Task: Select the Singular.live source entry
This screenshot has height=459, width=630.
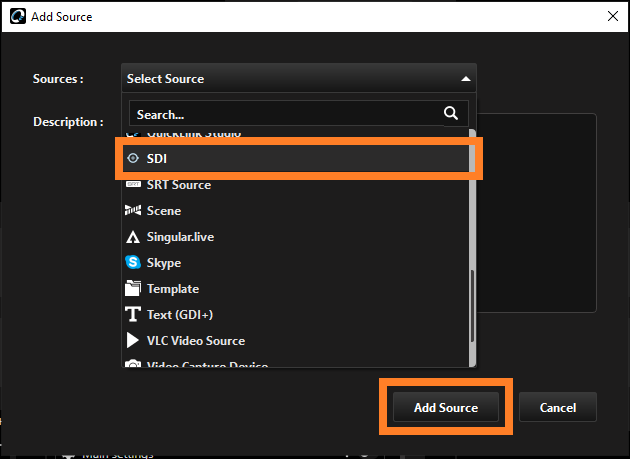Action: pyautogui.click(x=180, y=237)
